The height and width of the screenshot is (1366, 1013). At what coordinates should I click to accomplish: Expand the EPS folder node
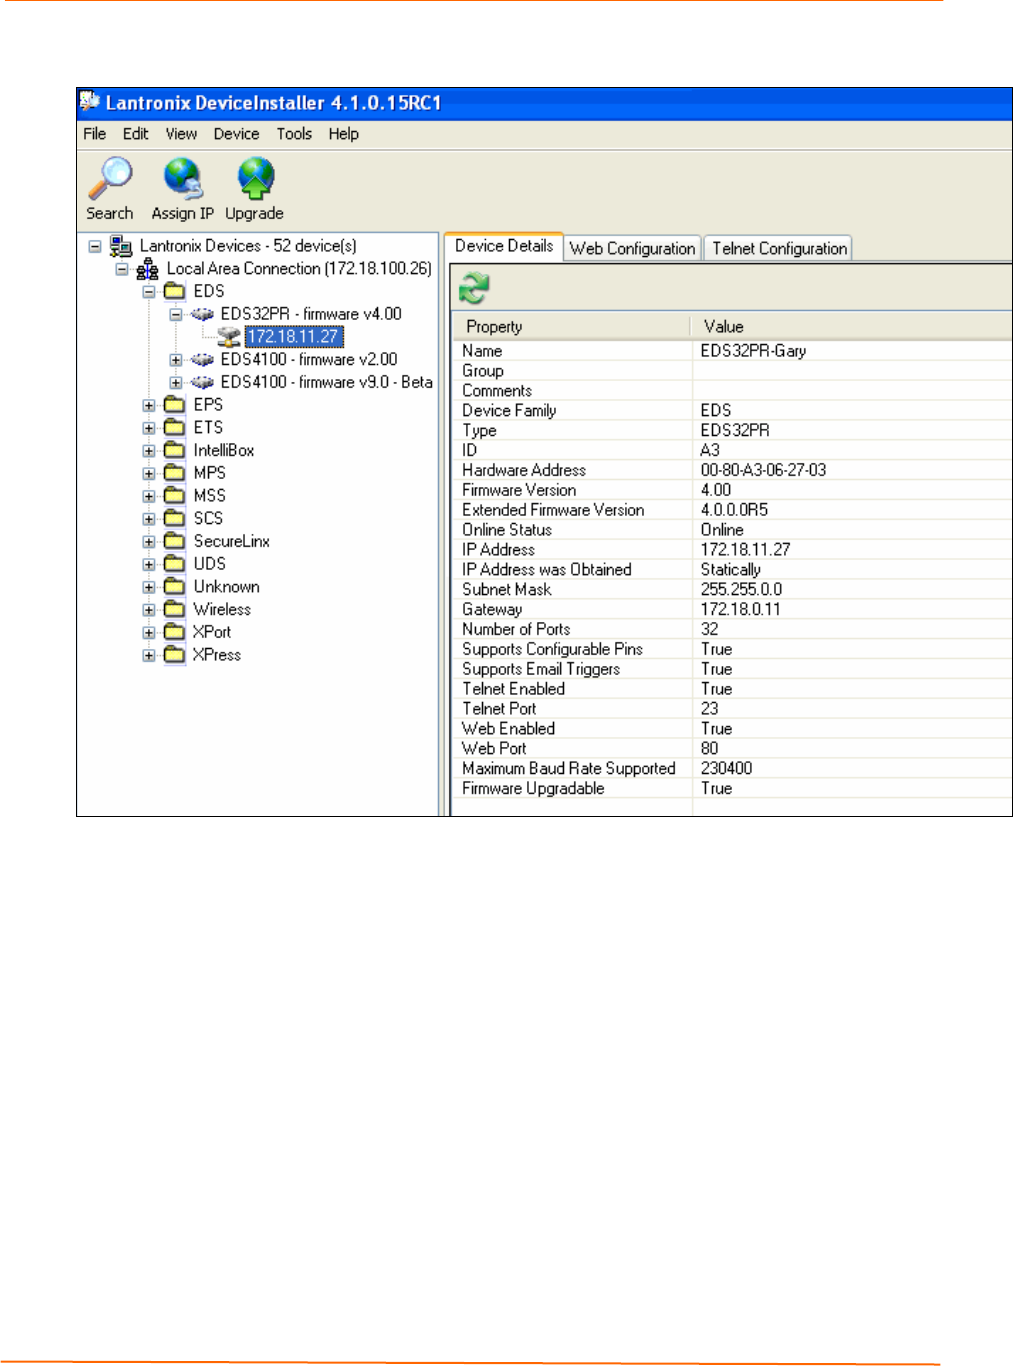tap(149, 406)
